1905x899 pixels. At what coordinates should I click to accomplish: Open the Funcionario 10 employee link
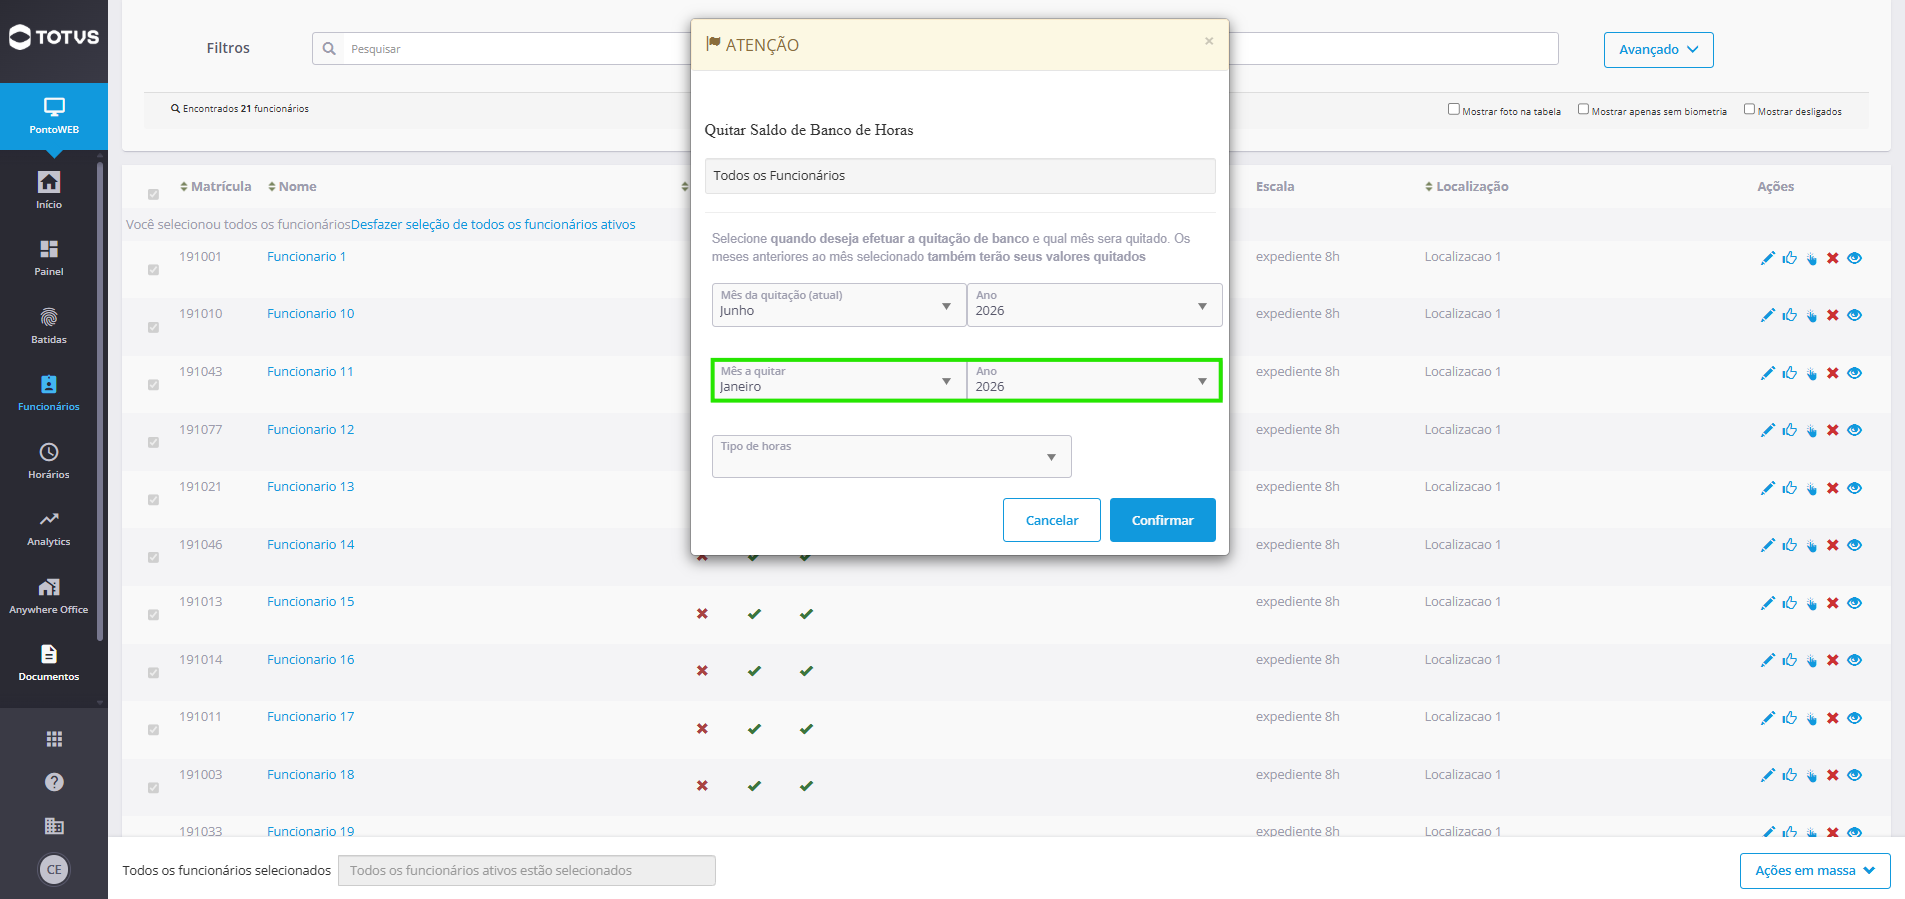[310, 313]
